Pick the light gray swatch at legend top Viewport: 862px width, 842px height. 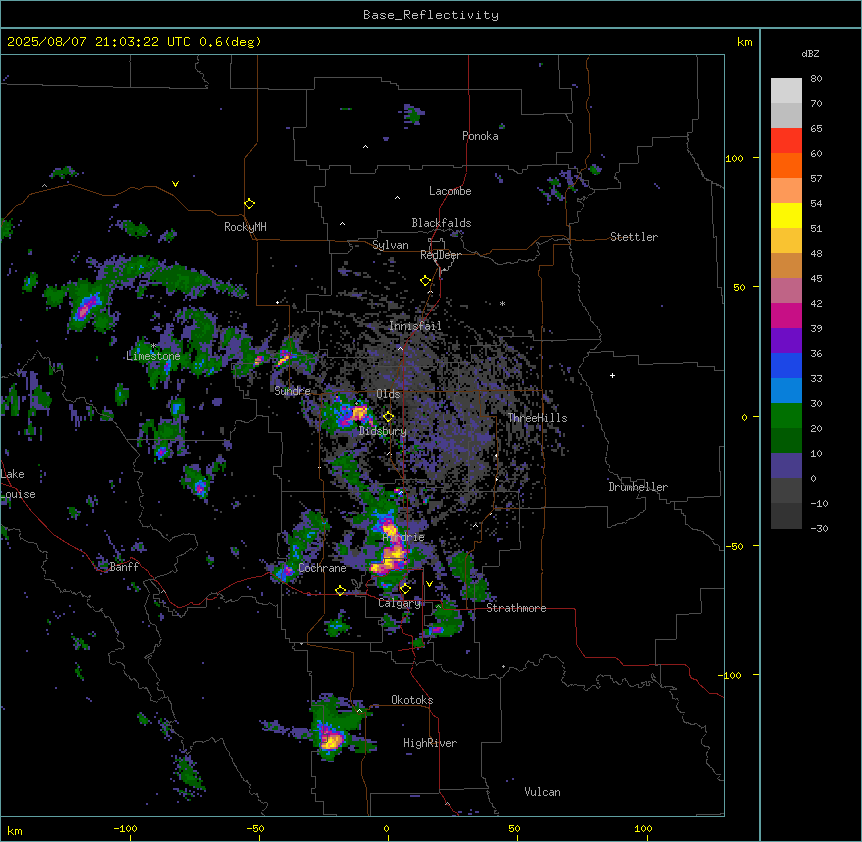pos(786,91)
